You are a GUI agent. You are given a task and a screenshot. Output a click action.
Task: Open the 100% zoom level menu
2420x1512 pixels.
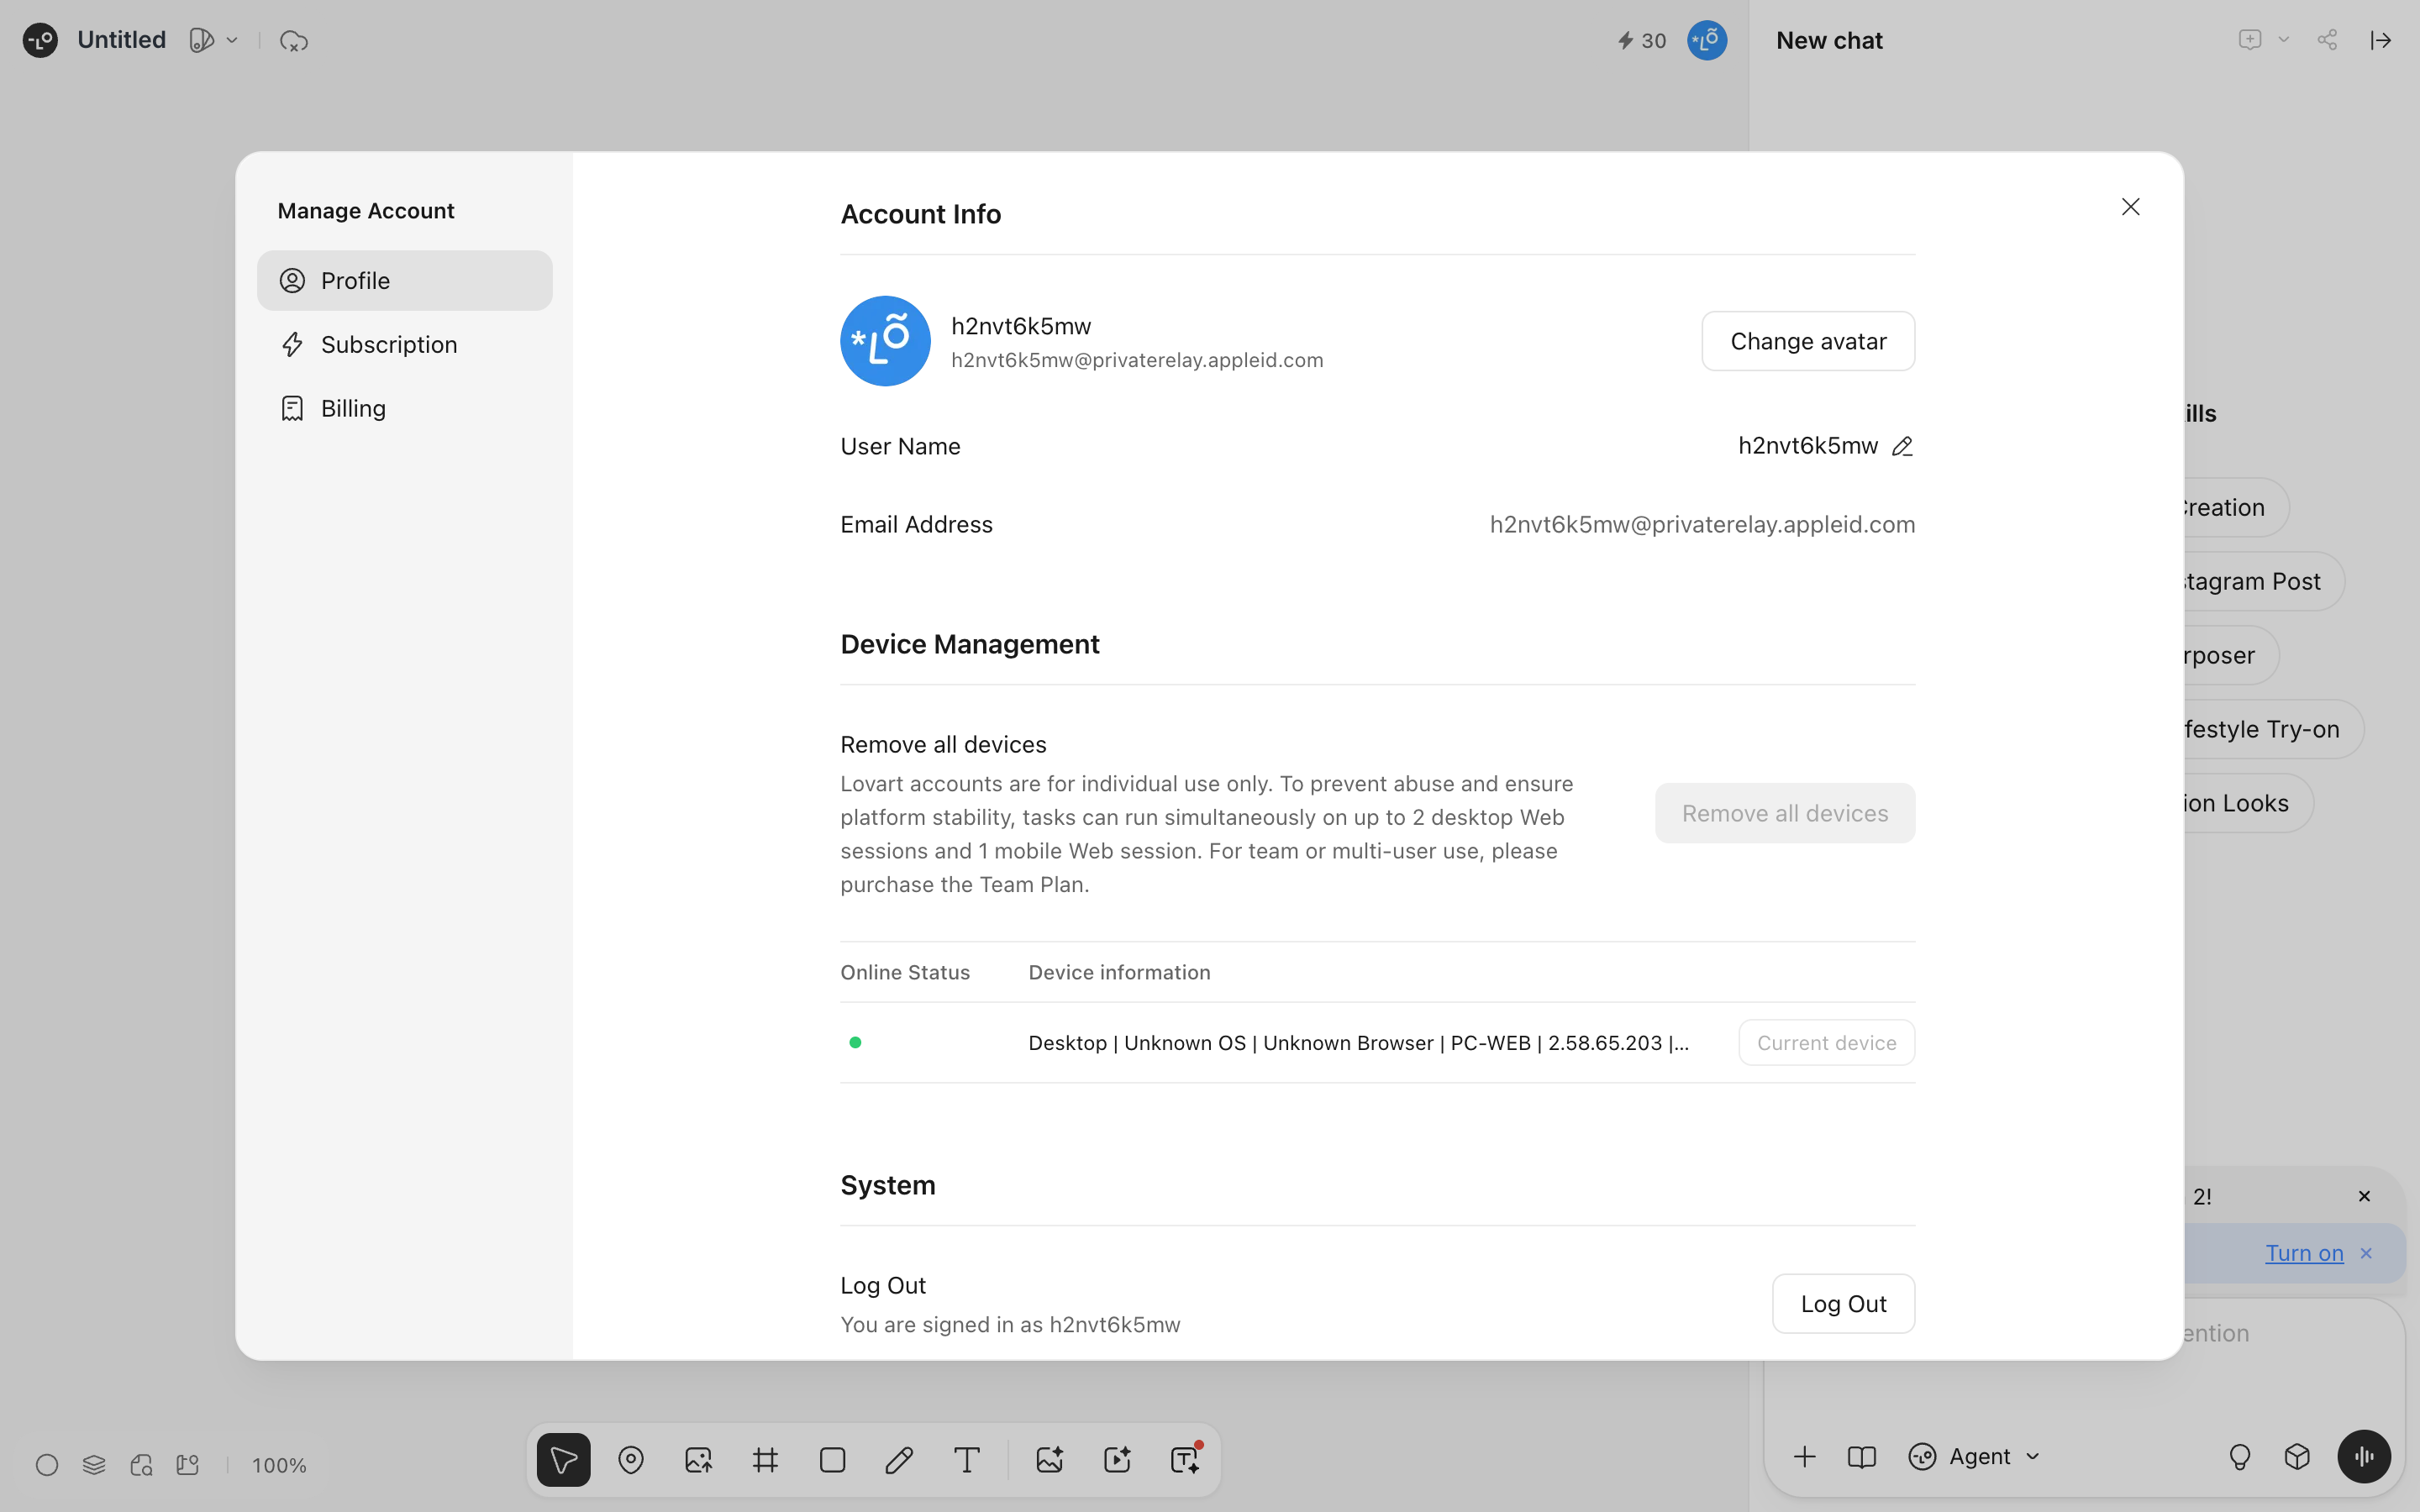279,1465
